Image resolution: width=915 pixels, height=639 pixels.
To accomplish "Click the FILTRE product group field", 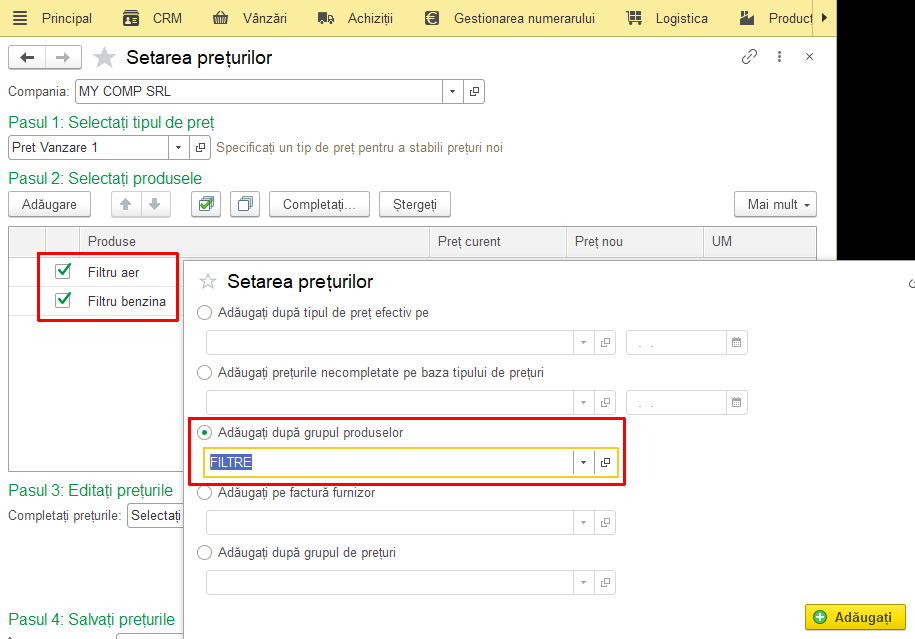I will tap(391, 462).
